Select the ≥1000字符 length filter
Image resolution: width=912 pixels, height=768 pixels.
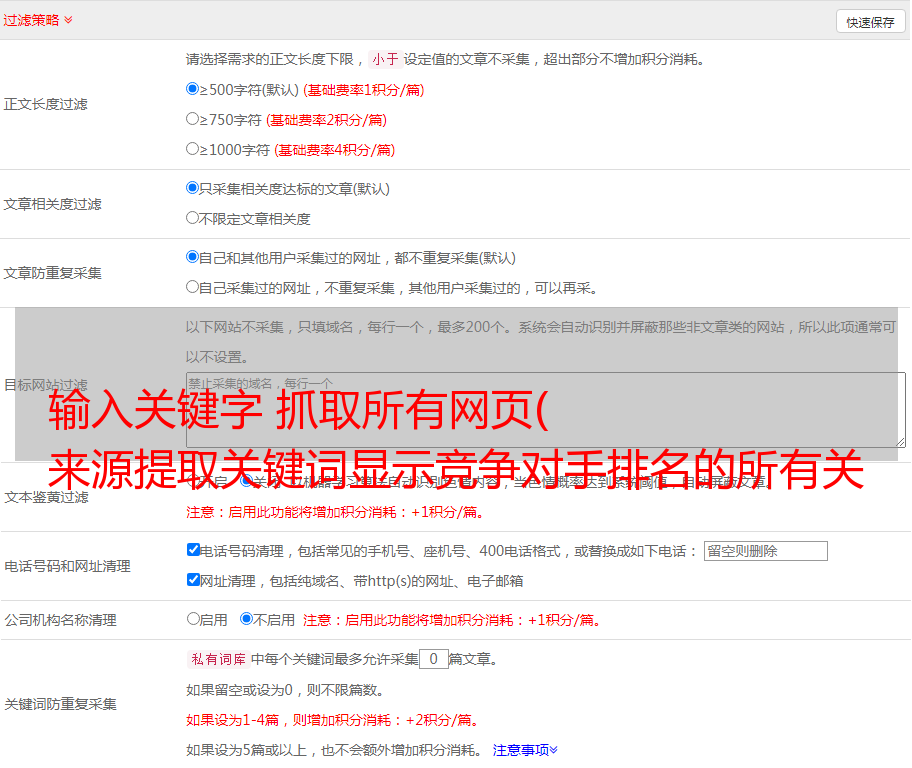point(193,149)
